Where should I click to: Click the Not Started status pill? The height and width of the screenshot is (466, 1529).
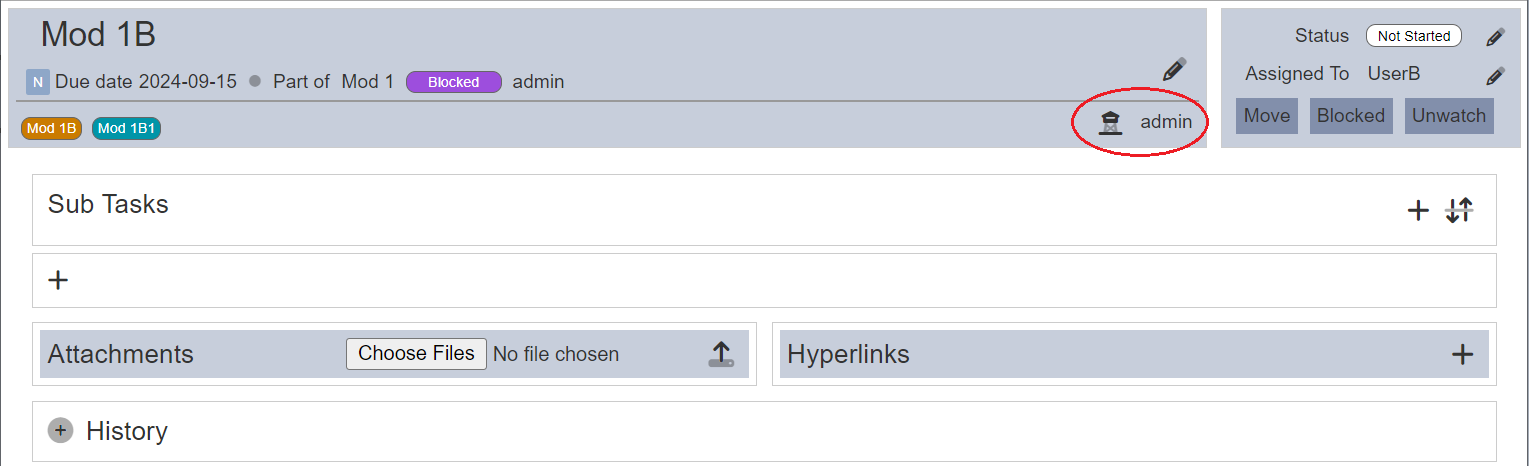1414,36
